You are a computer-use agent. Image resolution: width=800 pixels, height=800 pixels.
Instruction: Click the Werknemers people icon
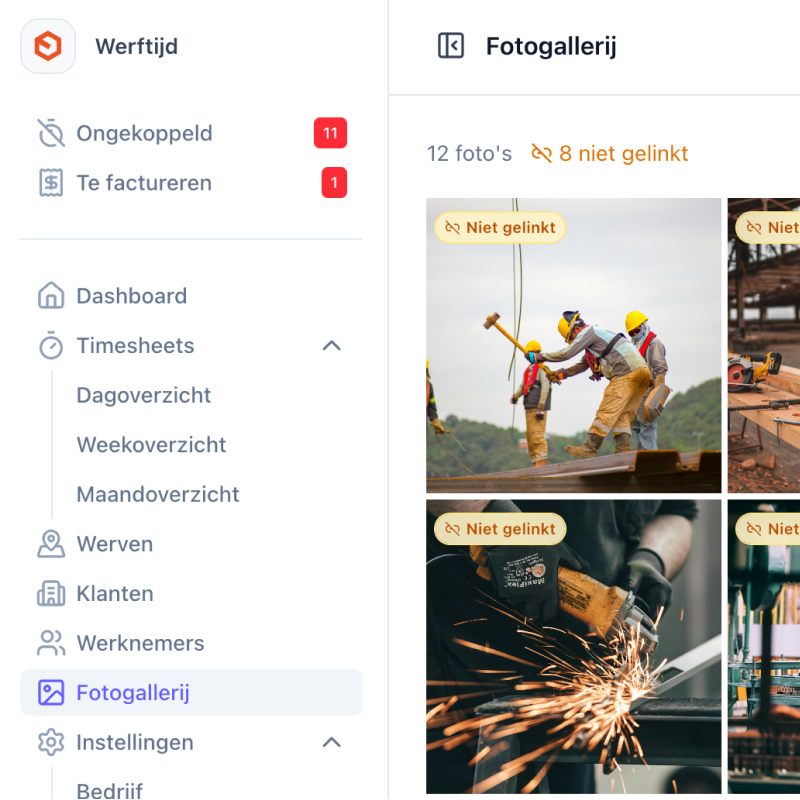pyautogui.click(x=51, y=643)
